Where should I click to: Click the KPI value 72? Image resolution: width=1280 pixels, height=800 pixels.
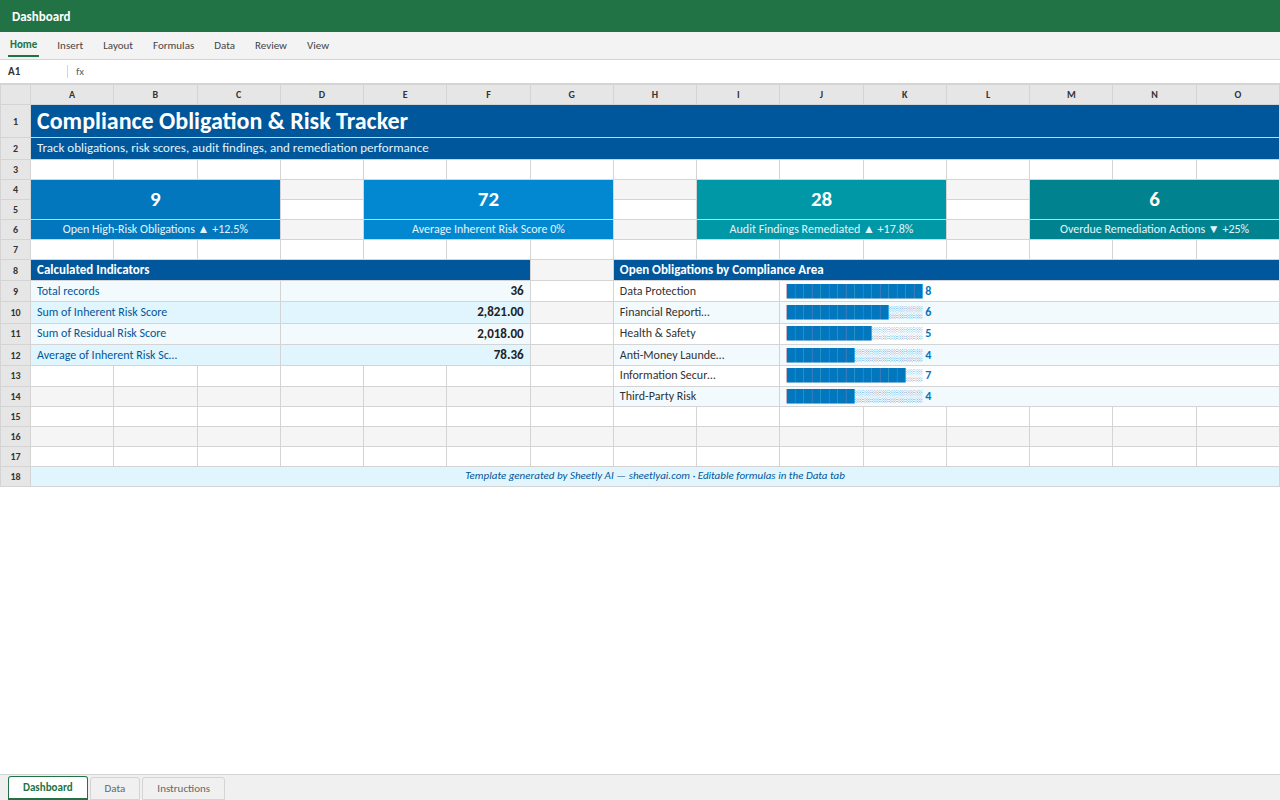[488, 200]
